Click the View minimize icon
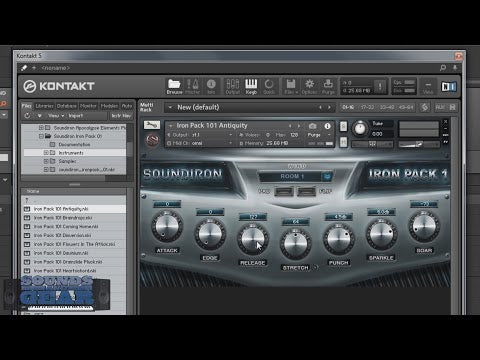Viewport: 480px width, 360px height. [x=428, y=86]
